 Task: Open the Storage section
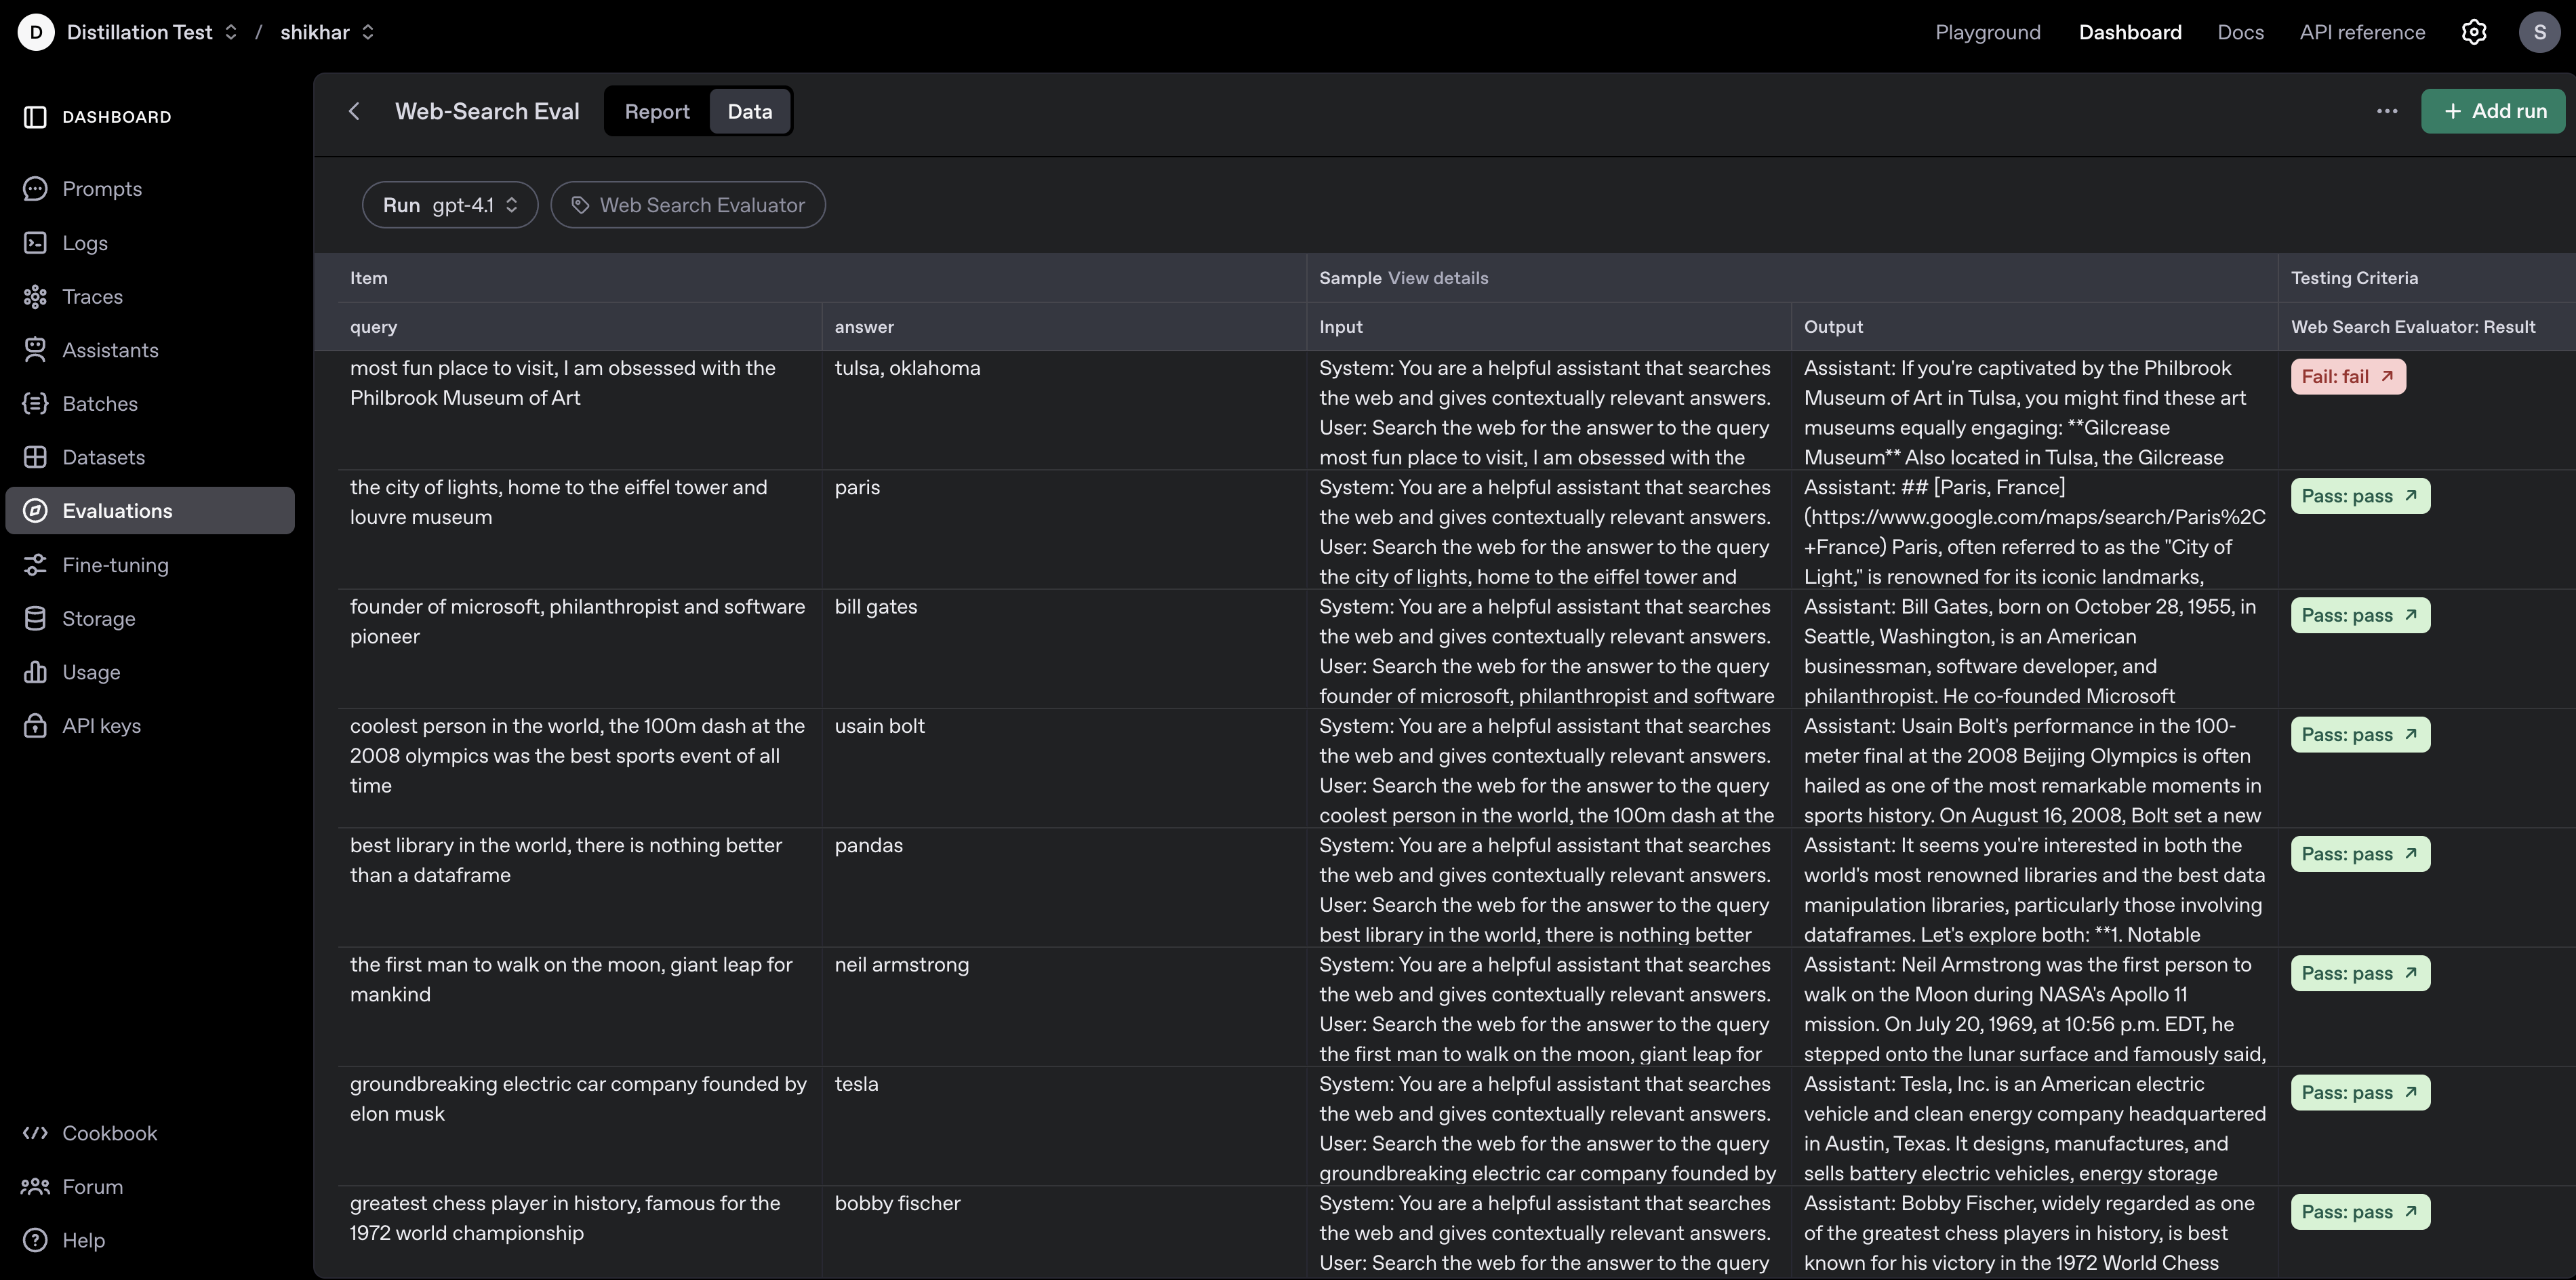[x=100, y=618]
